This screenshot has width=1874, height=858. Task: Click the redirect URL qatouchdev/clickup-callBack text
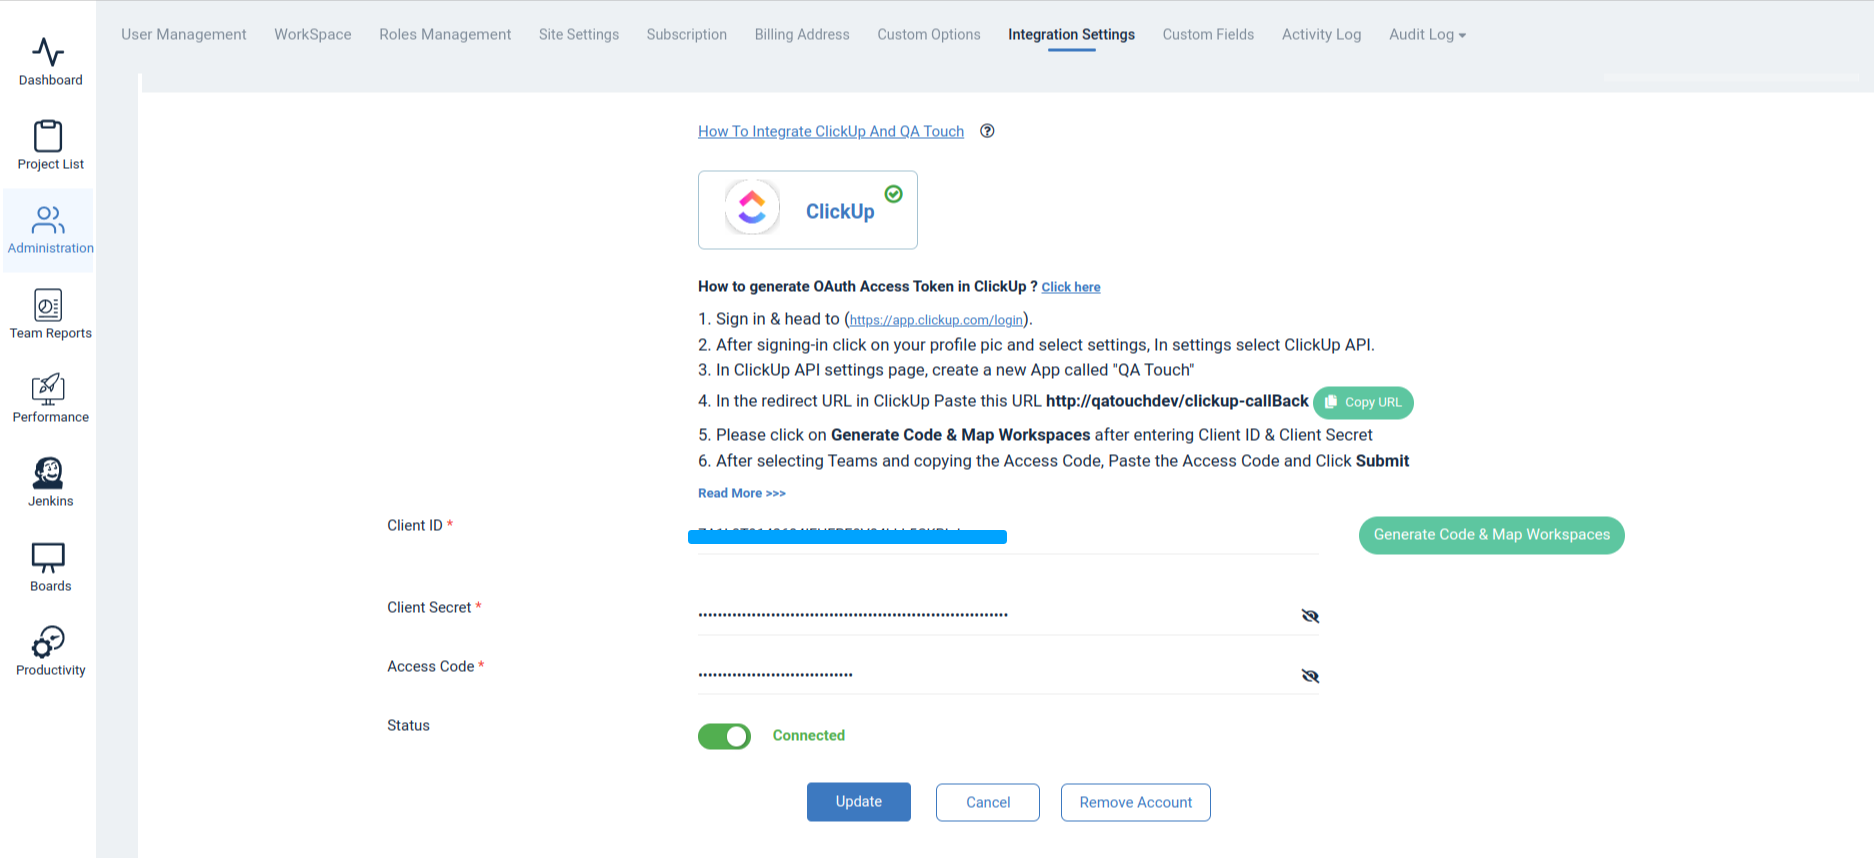1177,401
